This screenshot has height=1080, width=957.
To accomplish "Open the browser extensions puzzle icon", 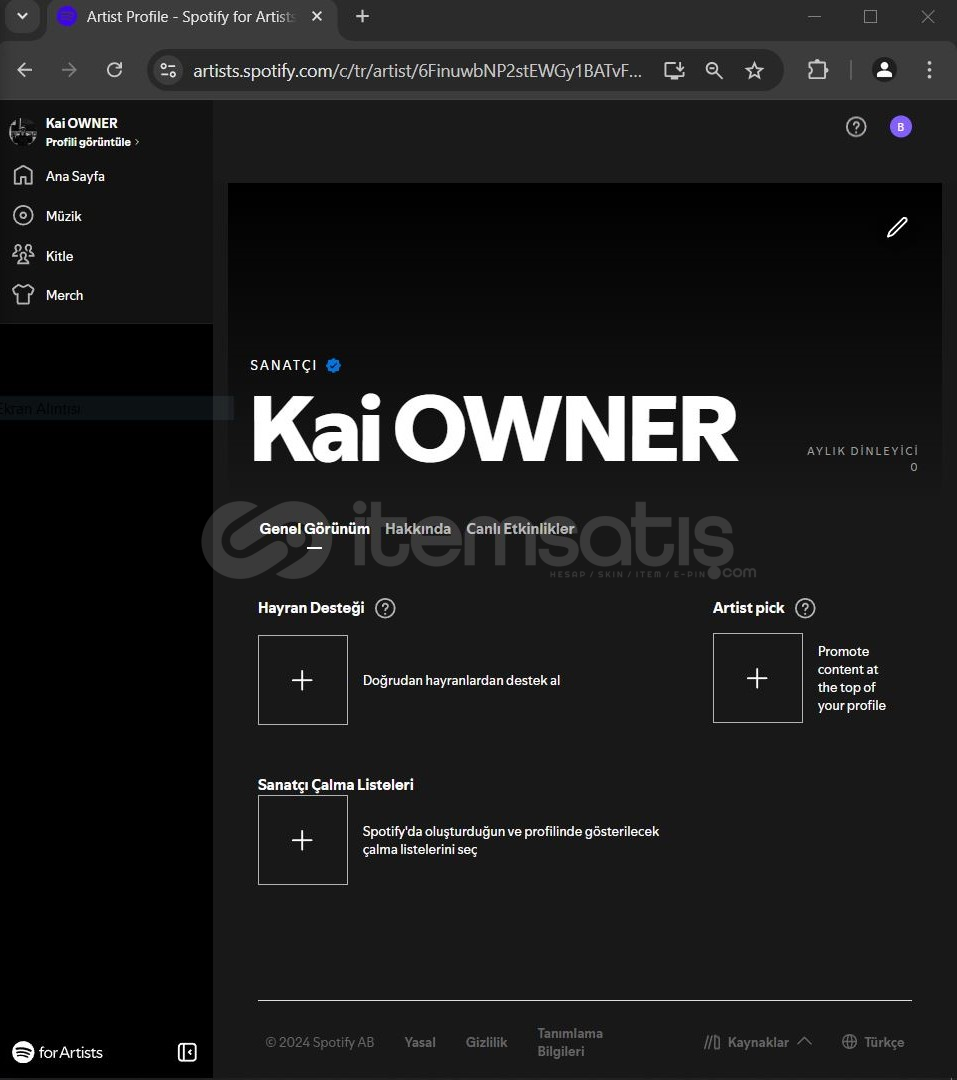I will point(818,70).
